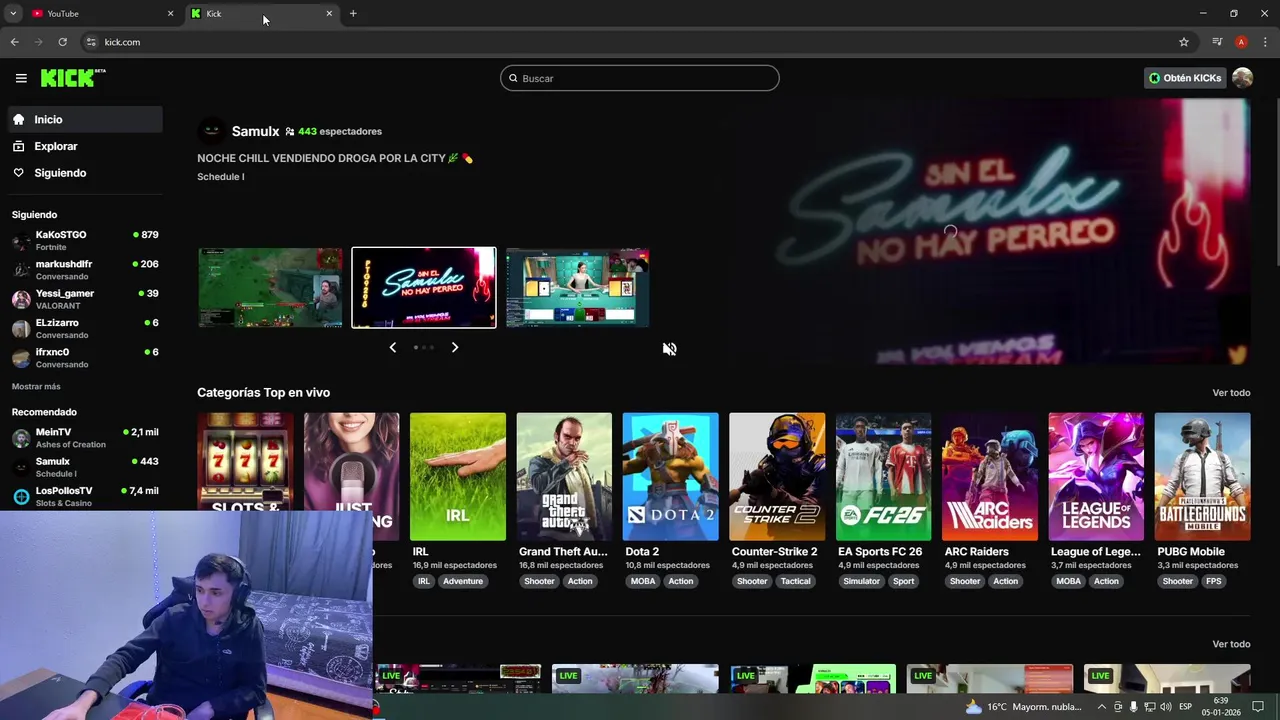The image size is (1280, 720).
Task: Open the Counter-Strike 2 category card
Action: [x=777, y=477]
